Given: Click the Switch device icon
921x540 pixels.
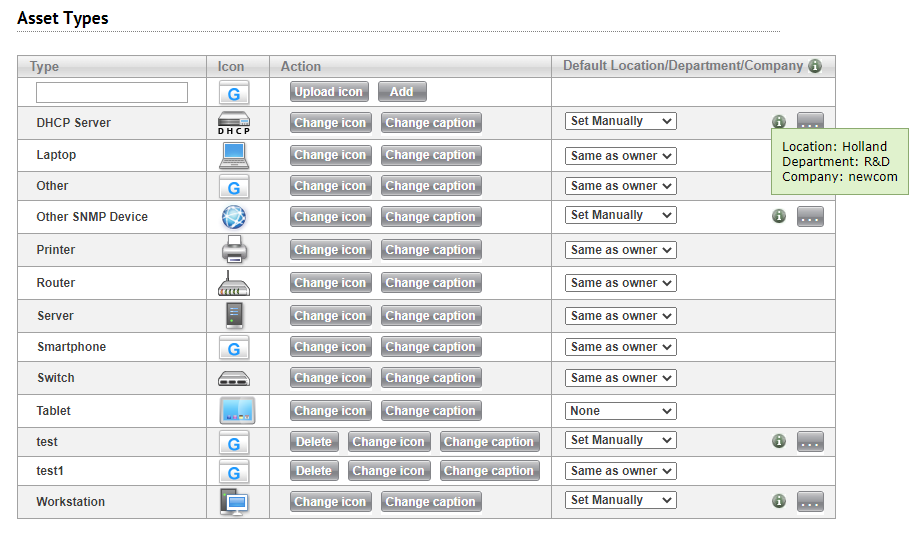Looking at the screenshot, I should (x=234, y=378).
